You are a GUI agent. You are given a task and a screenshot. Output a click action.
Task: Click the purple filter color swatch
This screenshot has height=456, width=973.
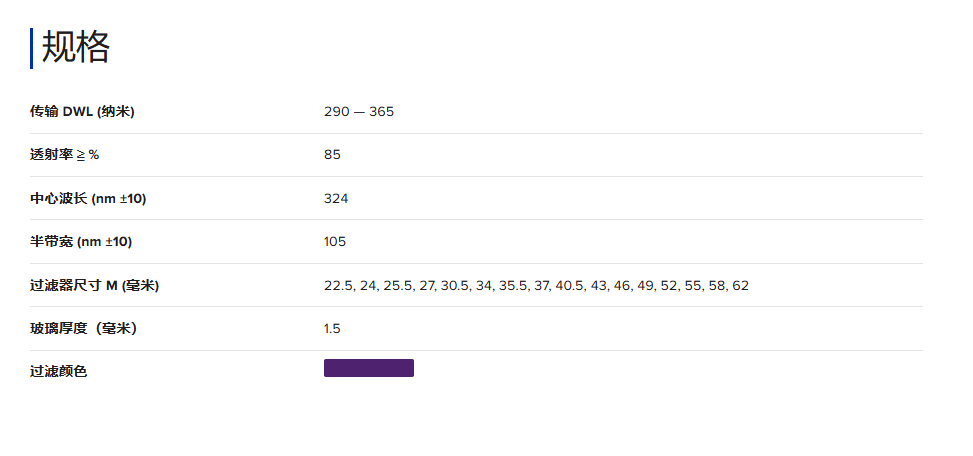tap(368, 368)
